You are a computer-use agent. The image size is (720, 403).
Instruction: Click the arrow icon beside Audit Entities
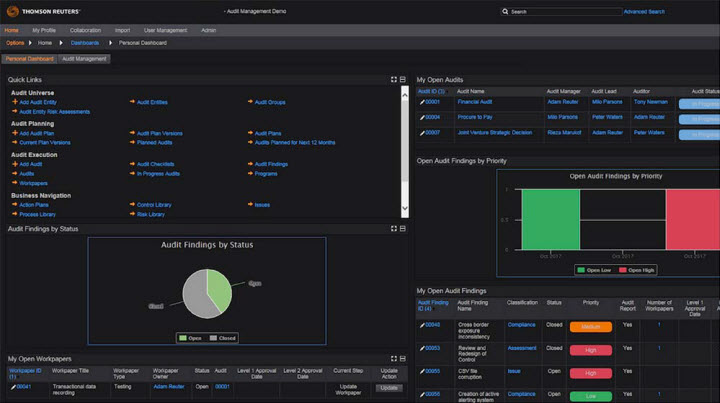click(132, 102)
